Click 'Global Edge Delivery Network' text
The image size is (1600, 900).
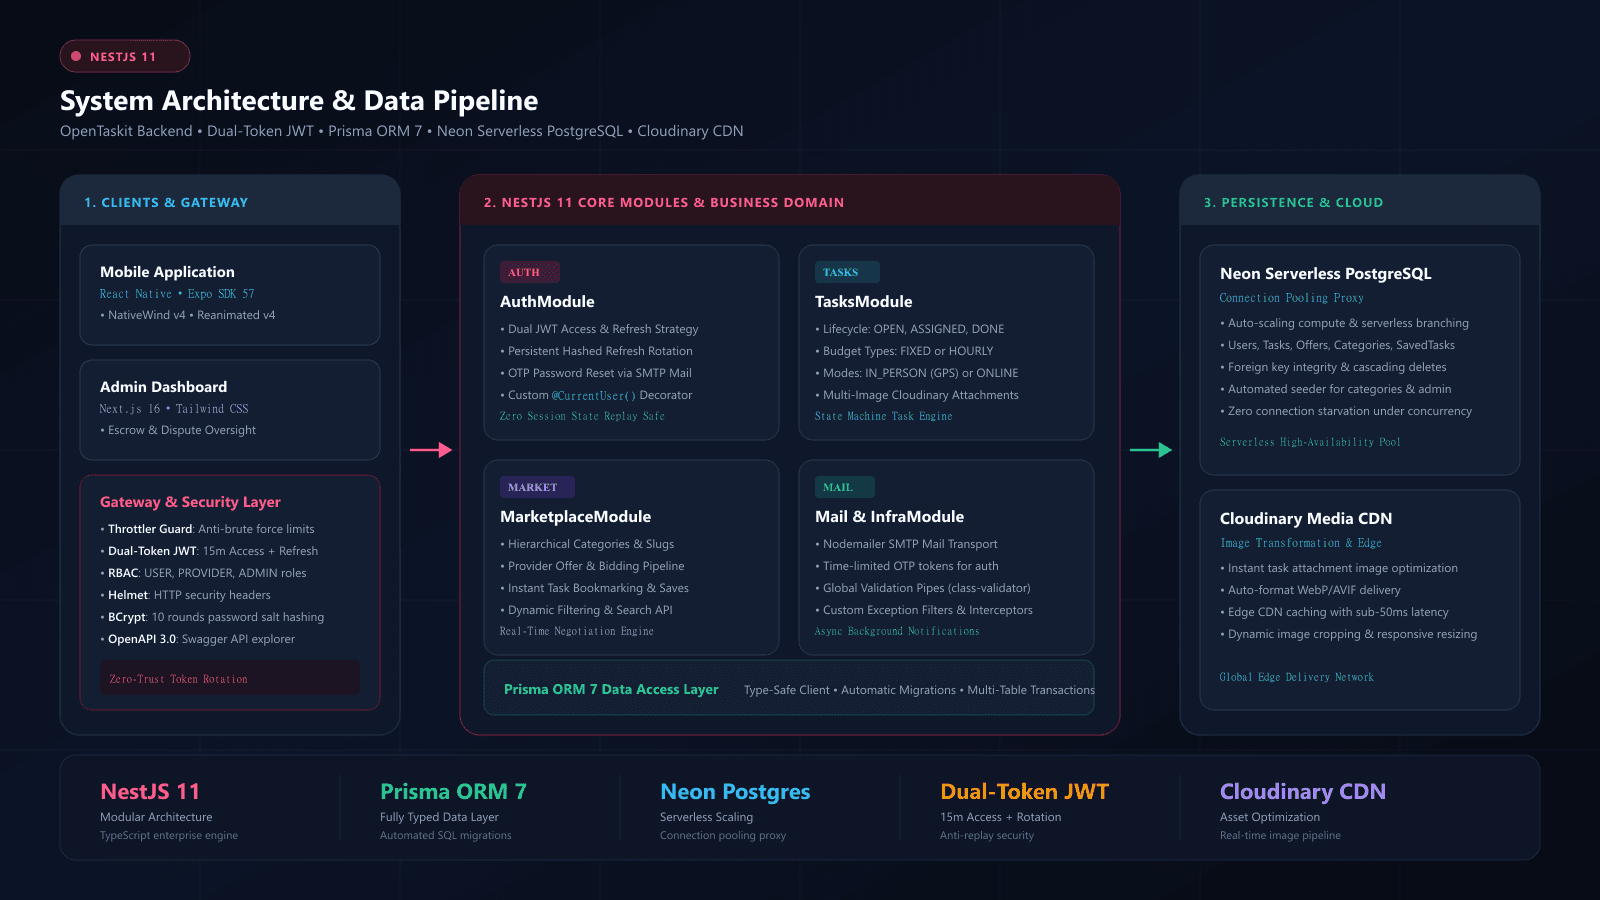(x=1297, y=677)
